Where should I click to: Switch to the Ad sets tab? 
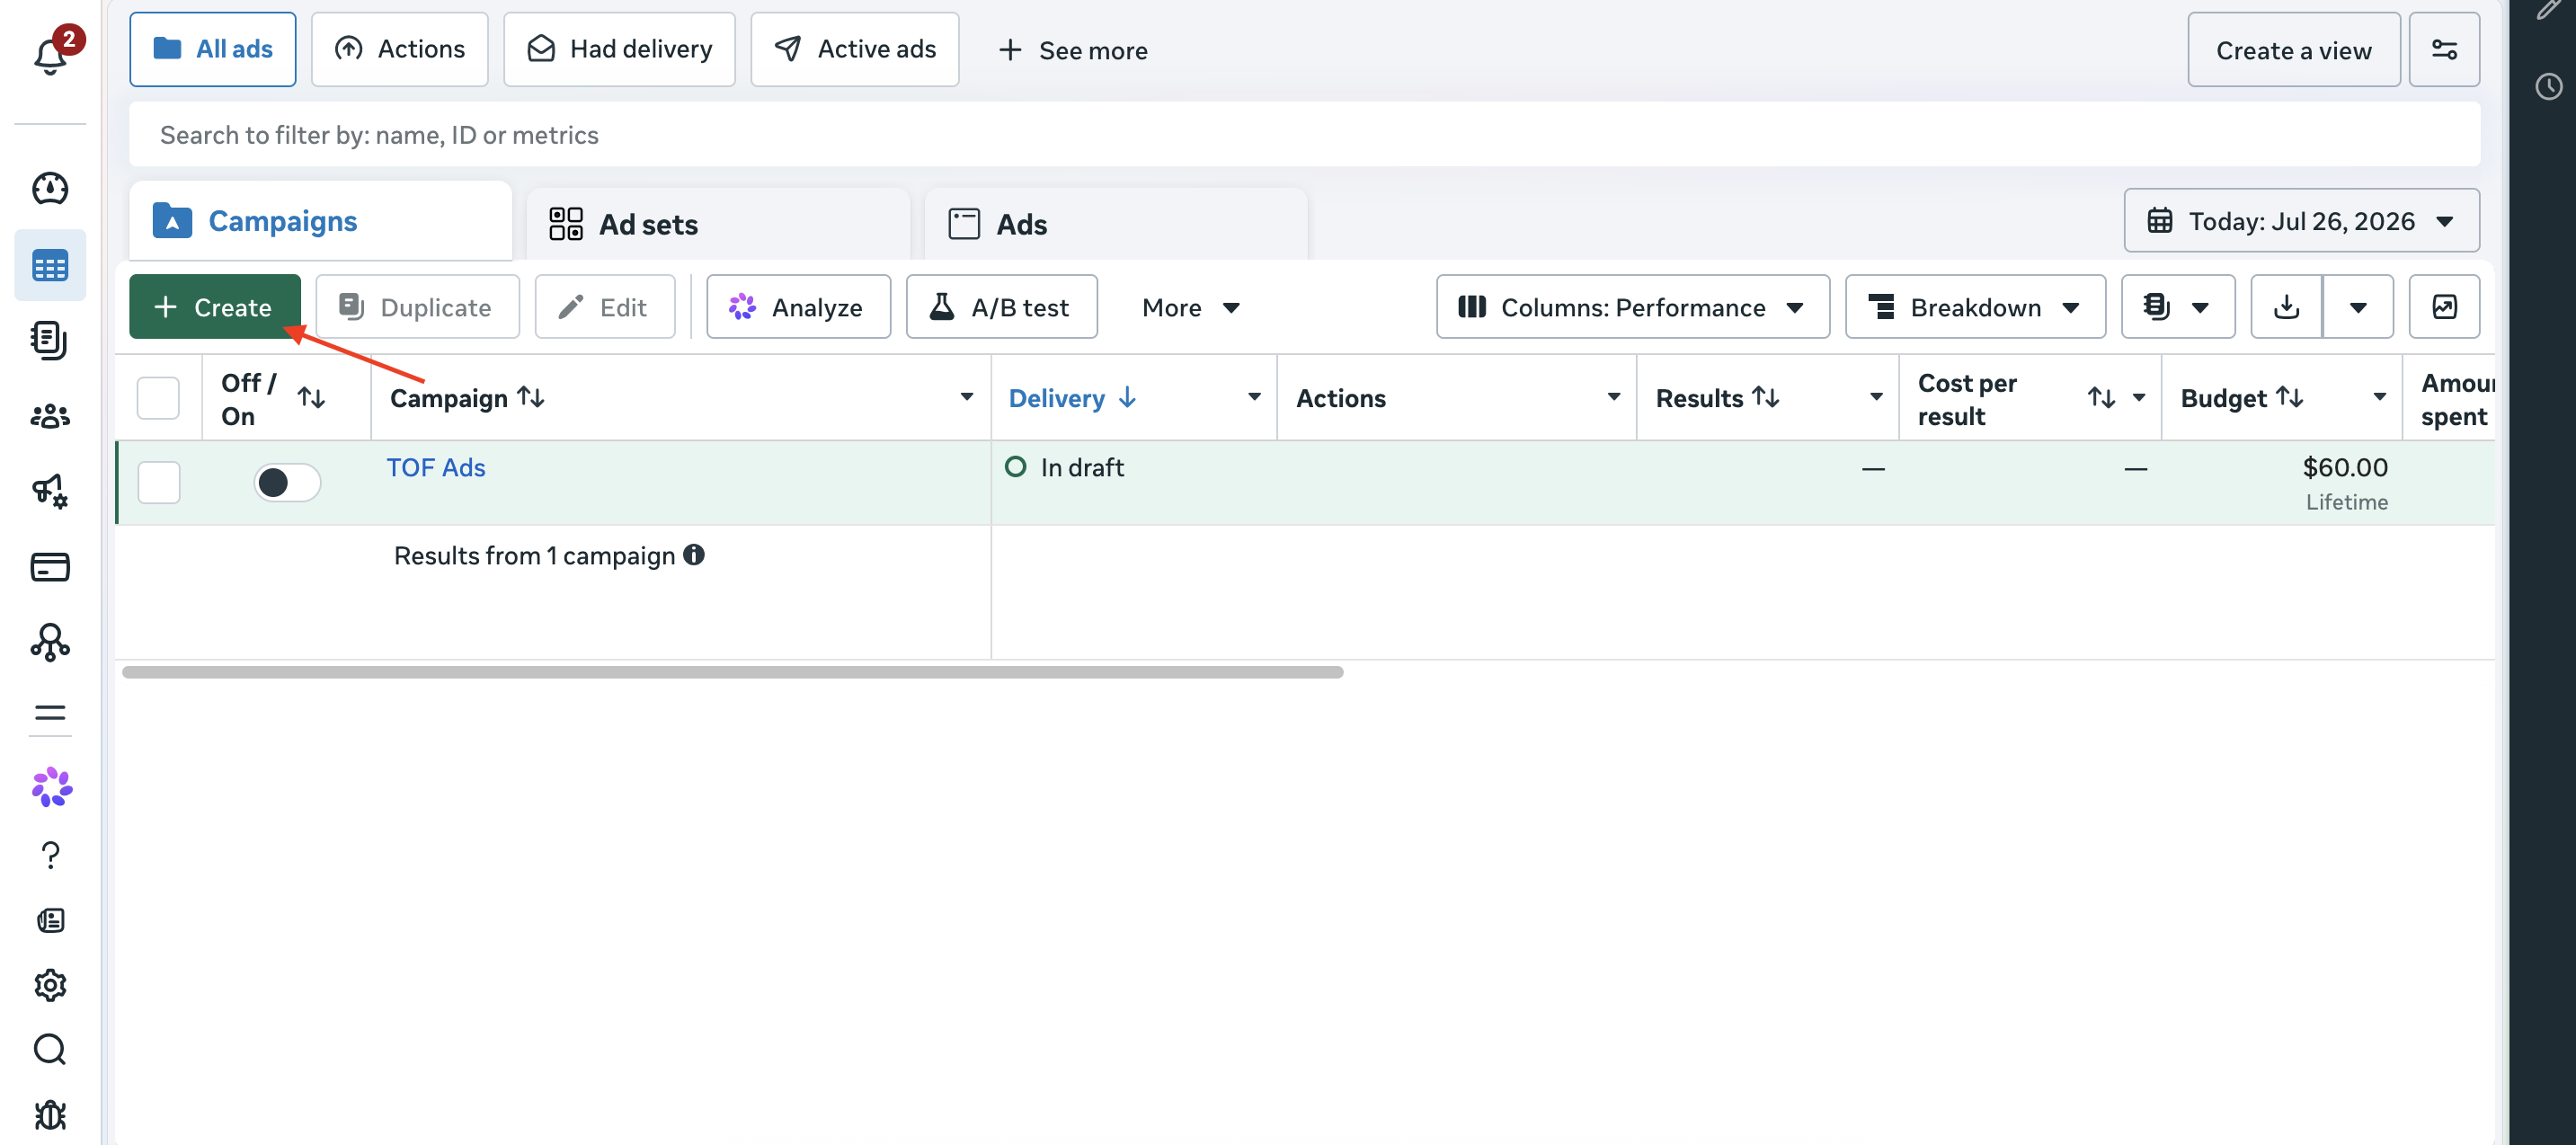tap(718, 224)
